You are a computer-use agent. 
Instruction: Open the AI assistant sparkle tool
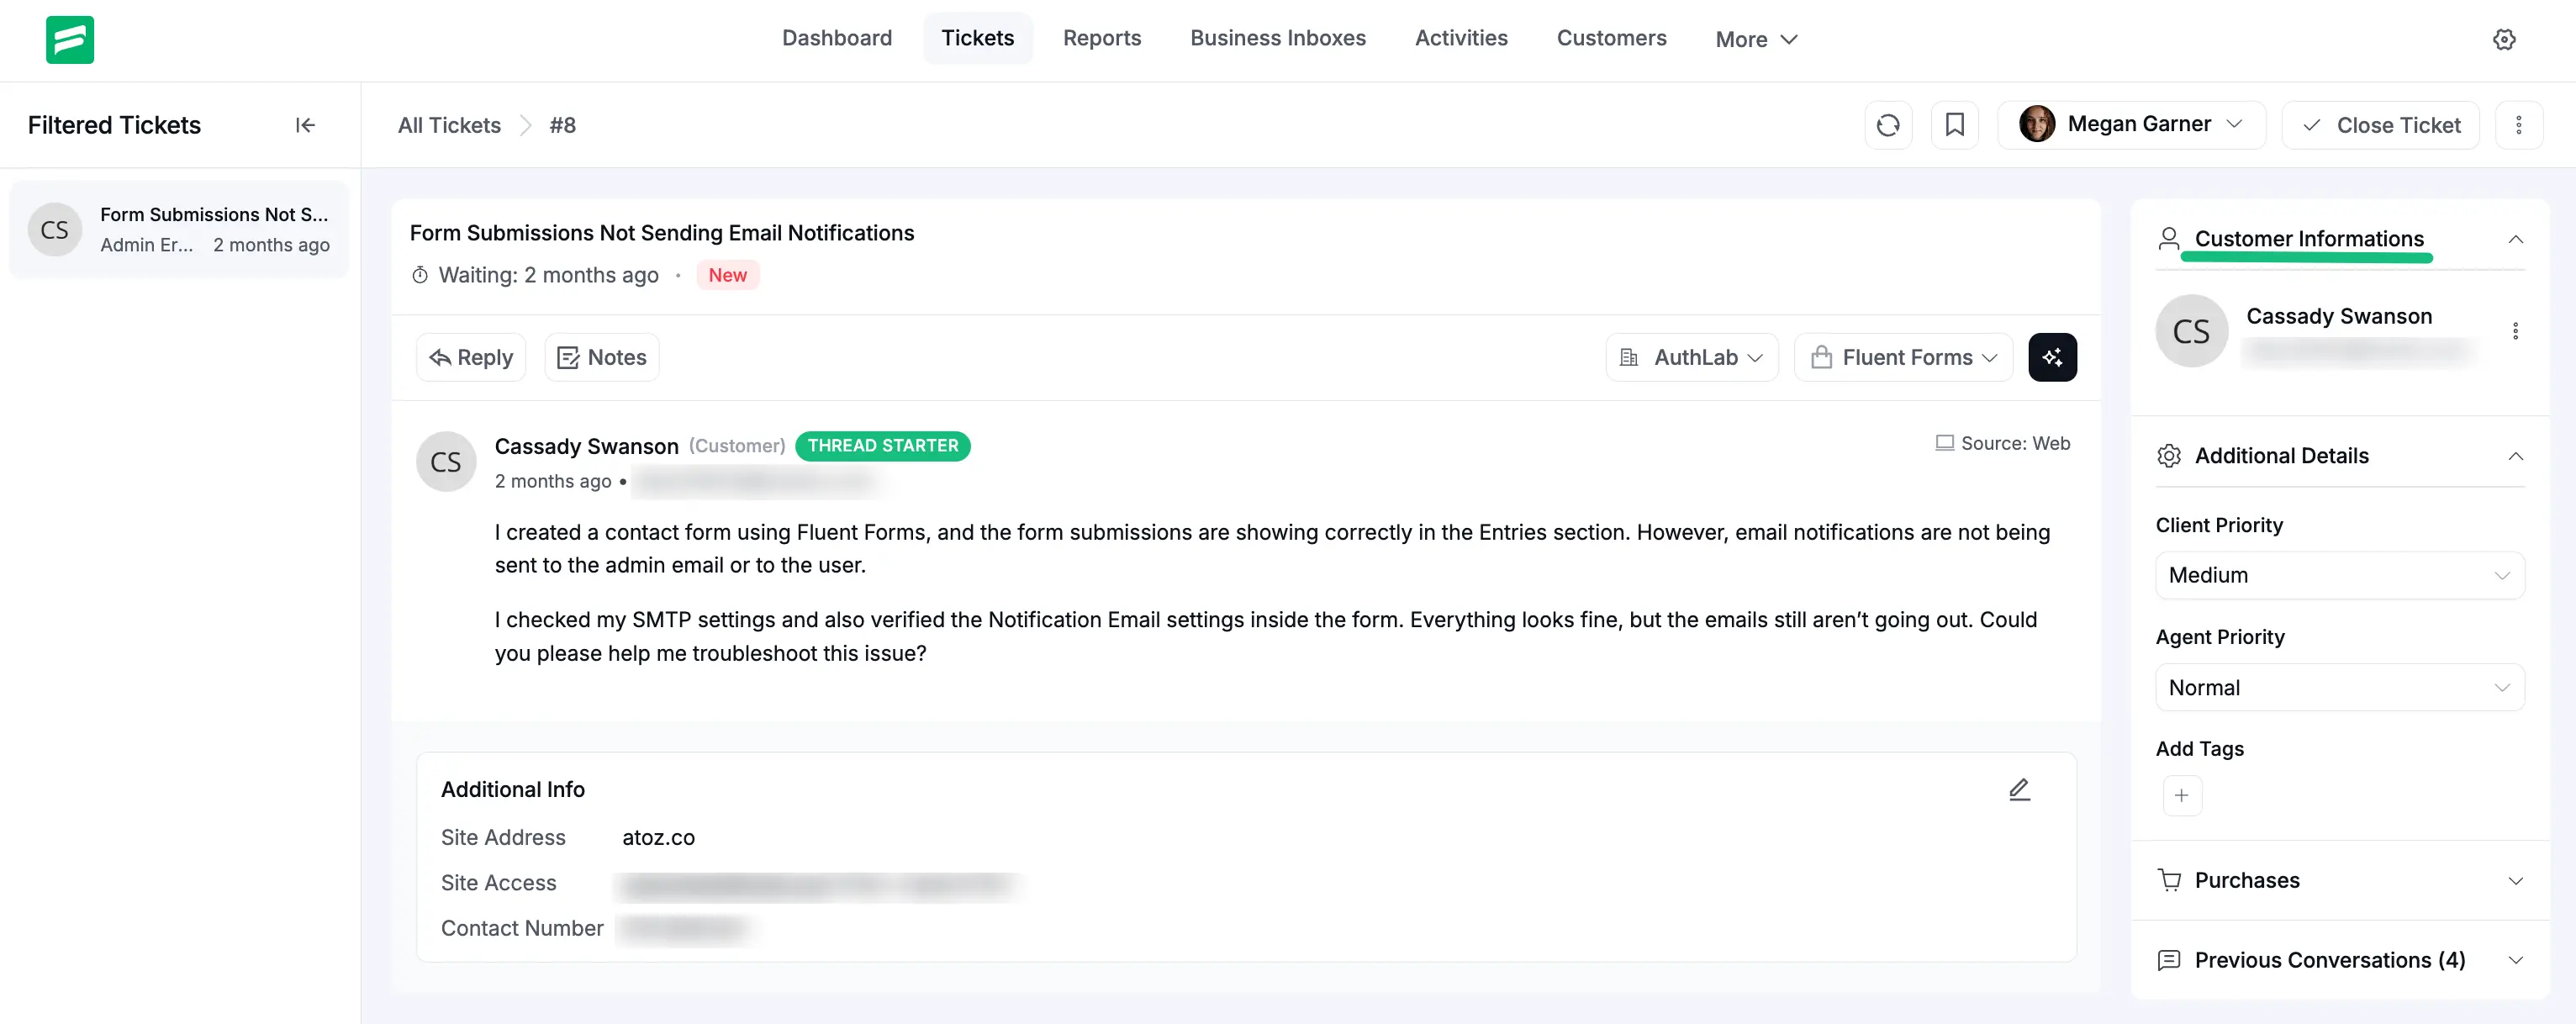(2053, 357)
